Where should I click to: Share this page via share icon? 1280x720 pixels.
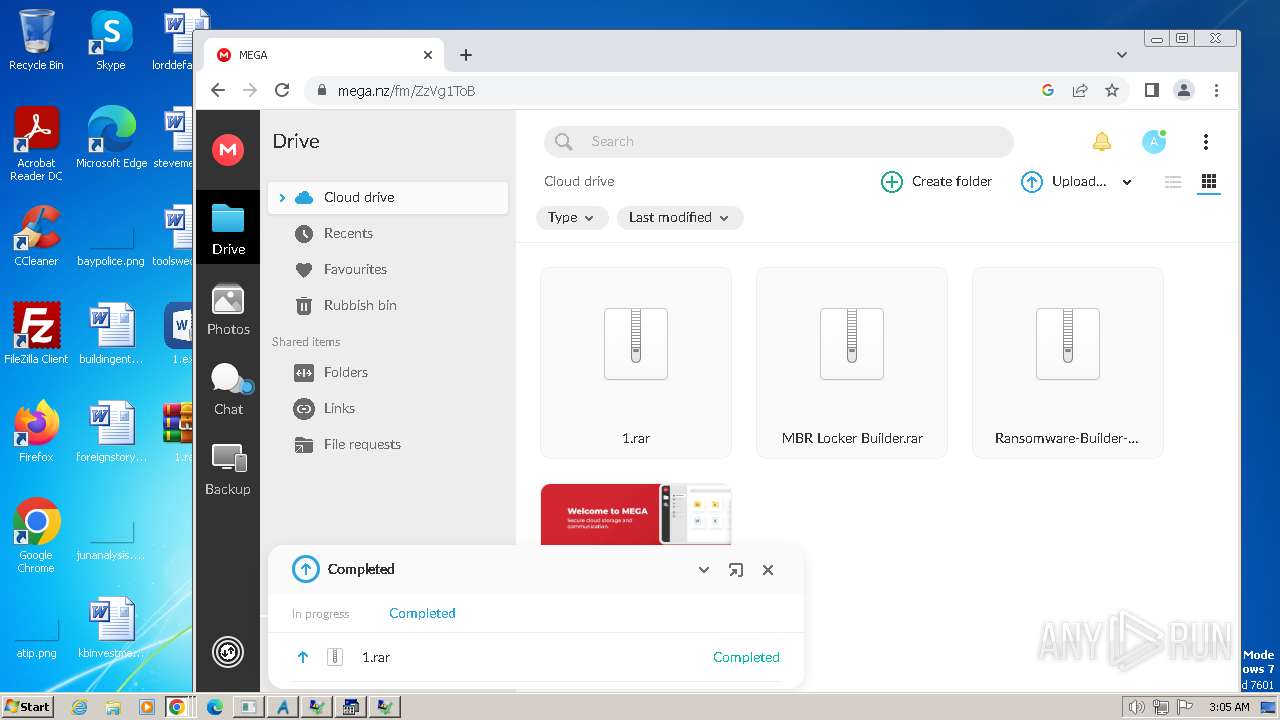point(1080,90)
